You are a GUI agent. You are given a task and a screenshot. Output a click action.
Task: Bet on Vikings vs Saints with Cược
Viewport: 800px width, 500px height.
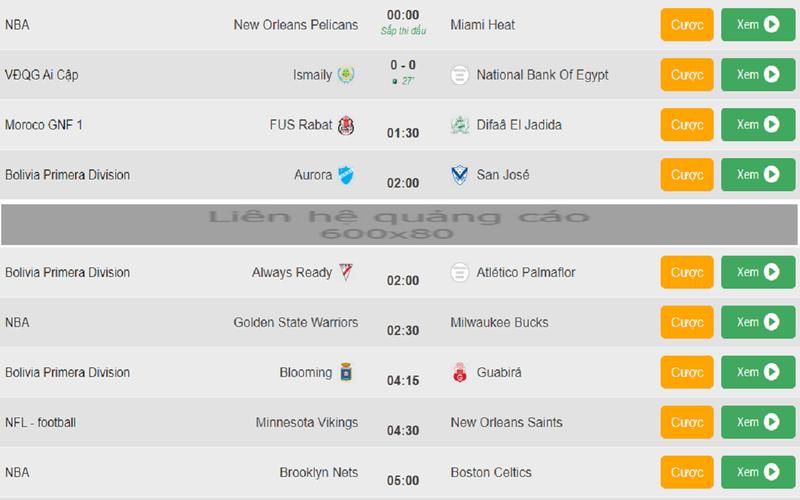[x=687, y=422]
